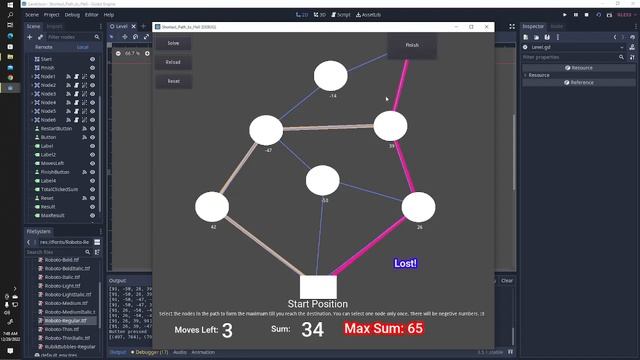Select the Rotate mode tool in viewport toolbar

(136, 37)
